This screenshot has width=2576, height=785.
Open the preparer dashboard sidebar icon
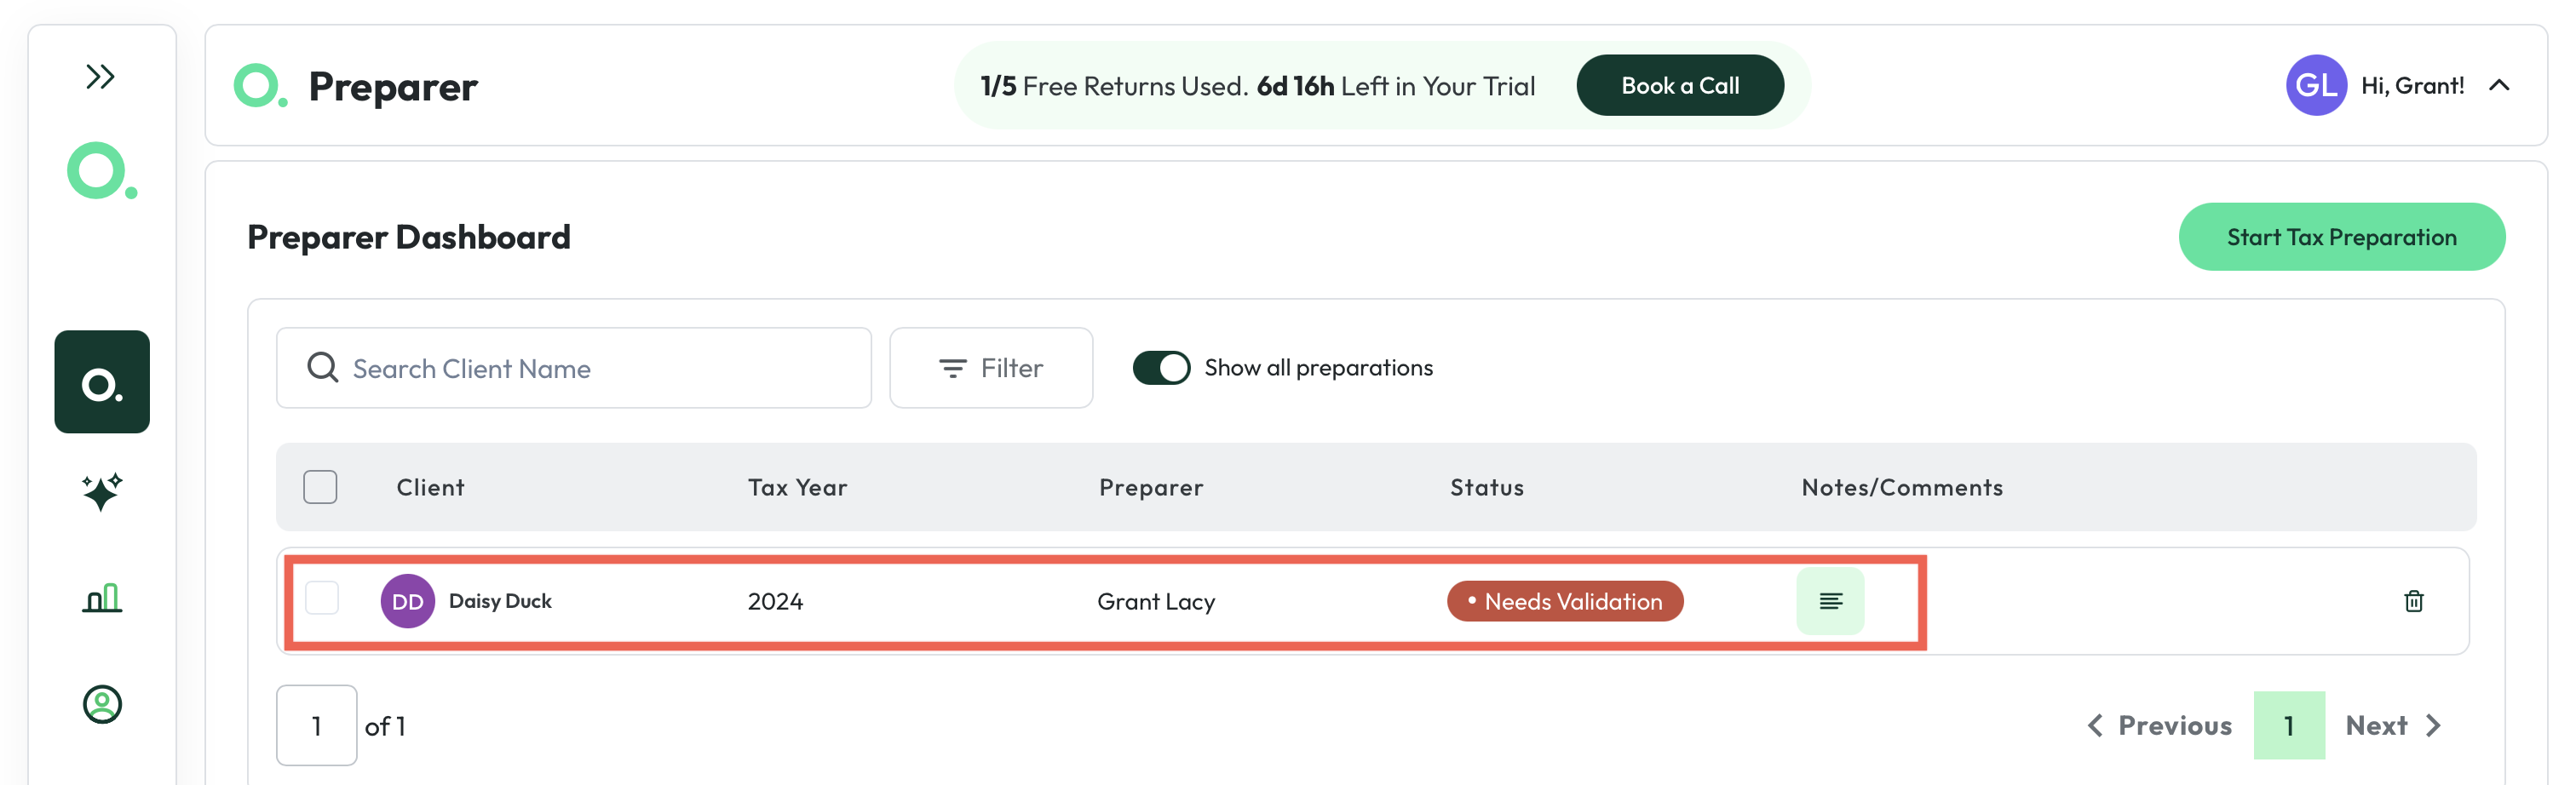pos(102,382)
